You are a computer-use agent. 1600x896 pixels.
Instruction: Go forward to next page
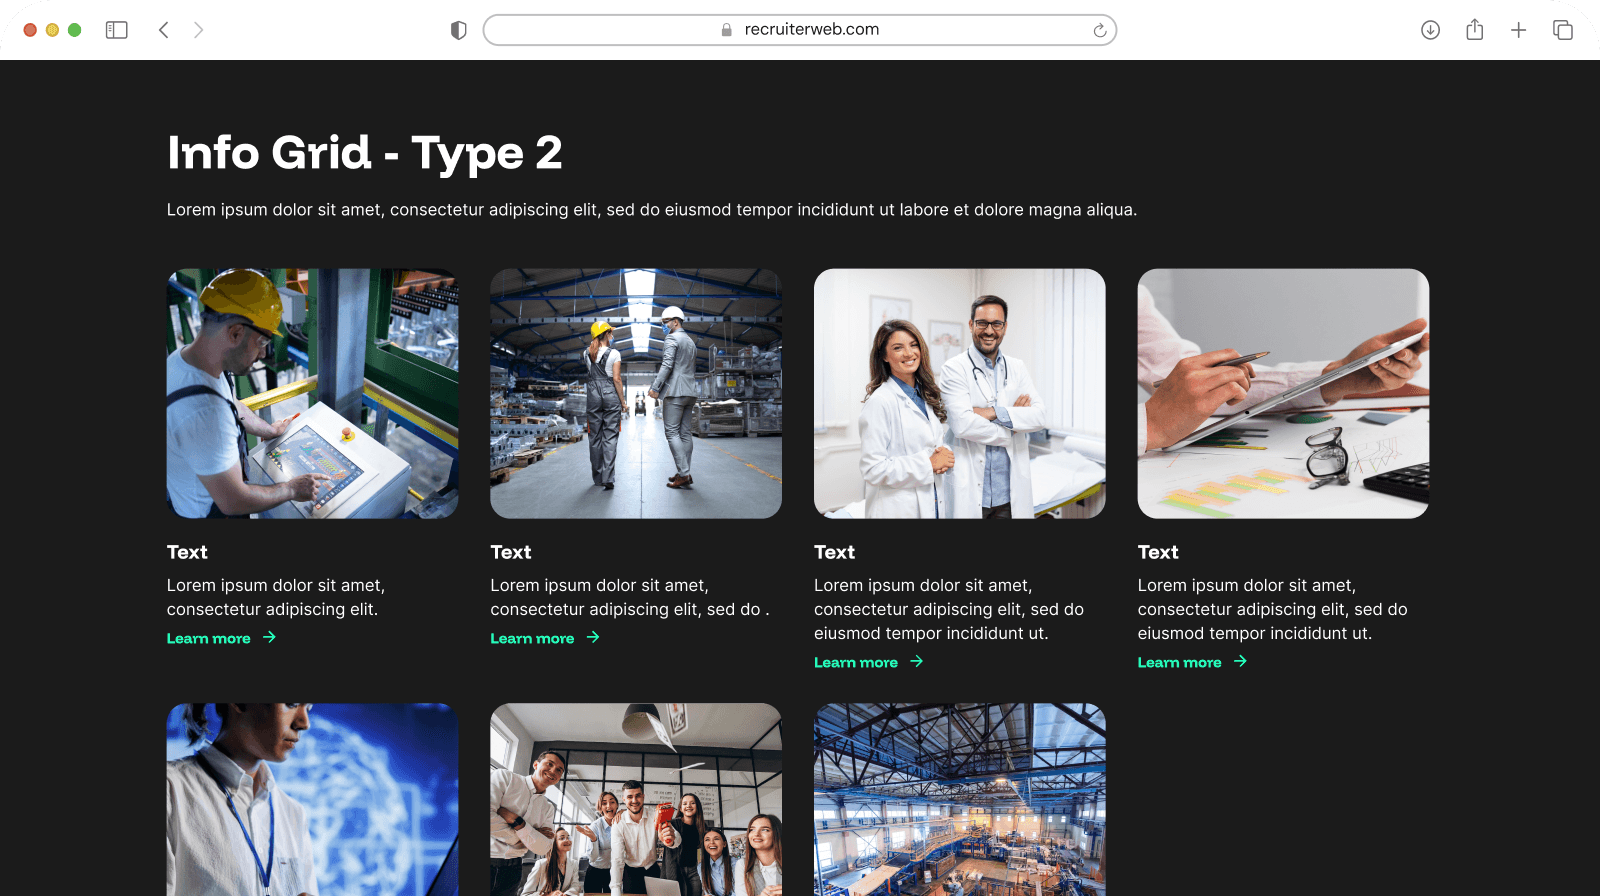pos(198,30)
